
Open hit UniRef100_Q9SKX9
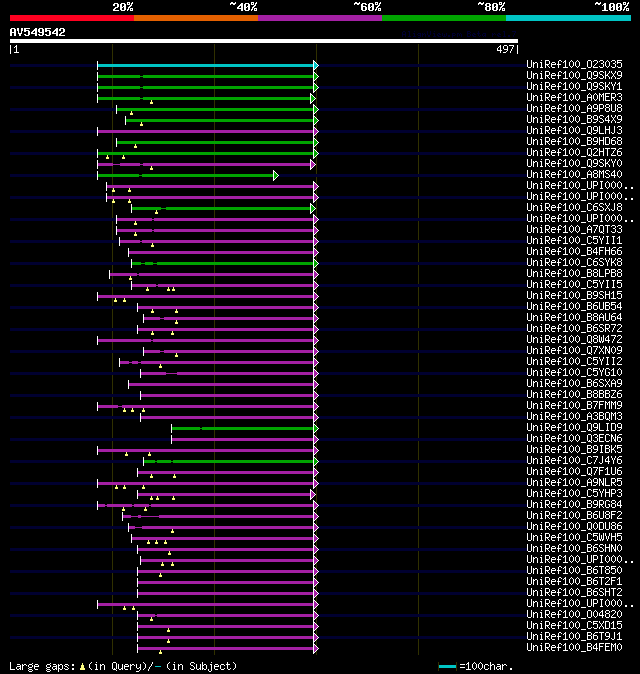tap(574, 76)
